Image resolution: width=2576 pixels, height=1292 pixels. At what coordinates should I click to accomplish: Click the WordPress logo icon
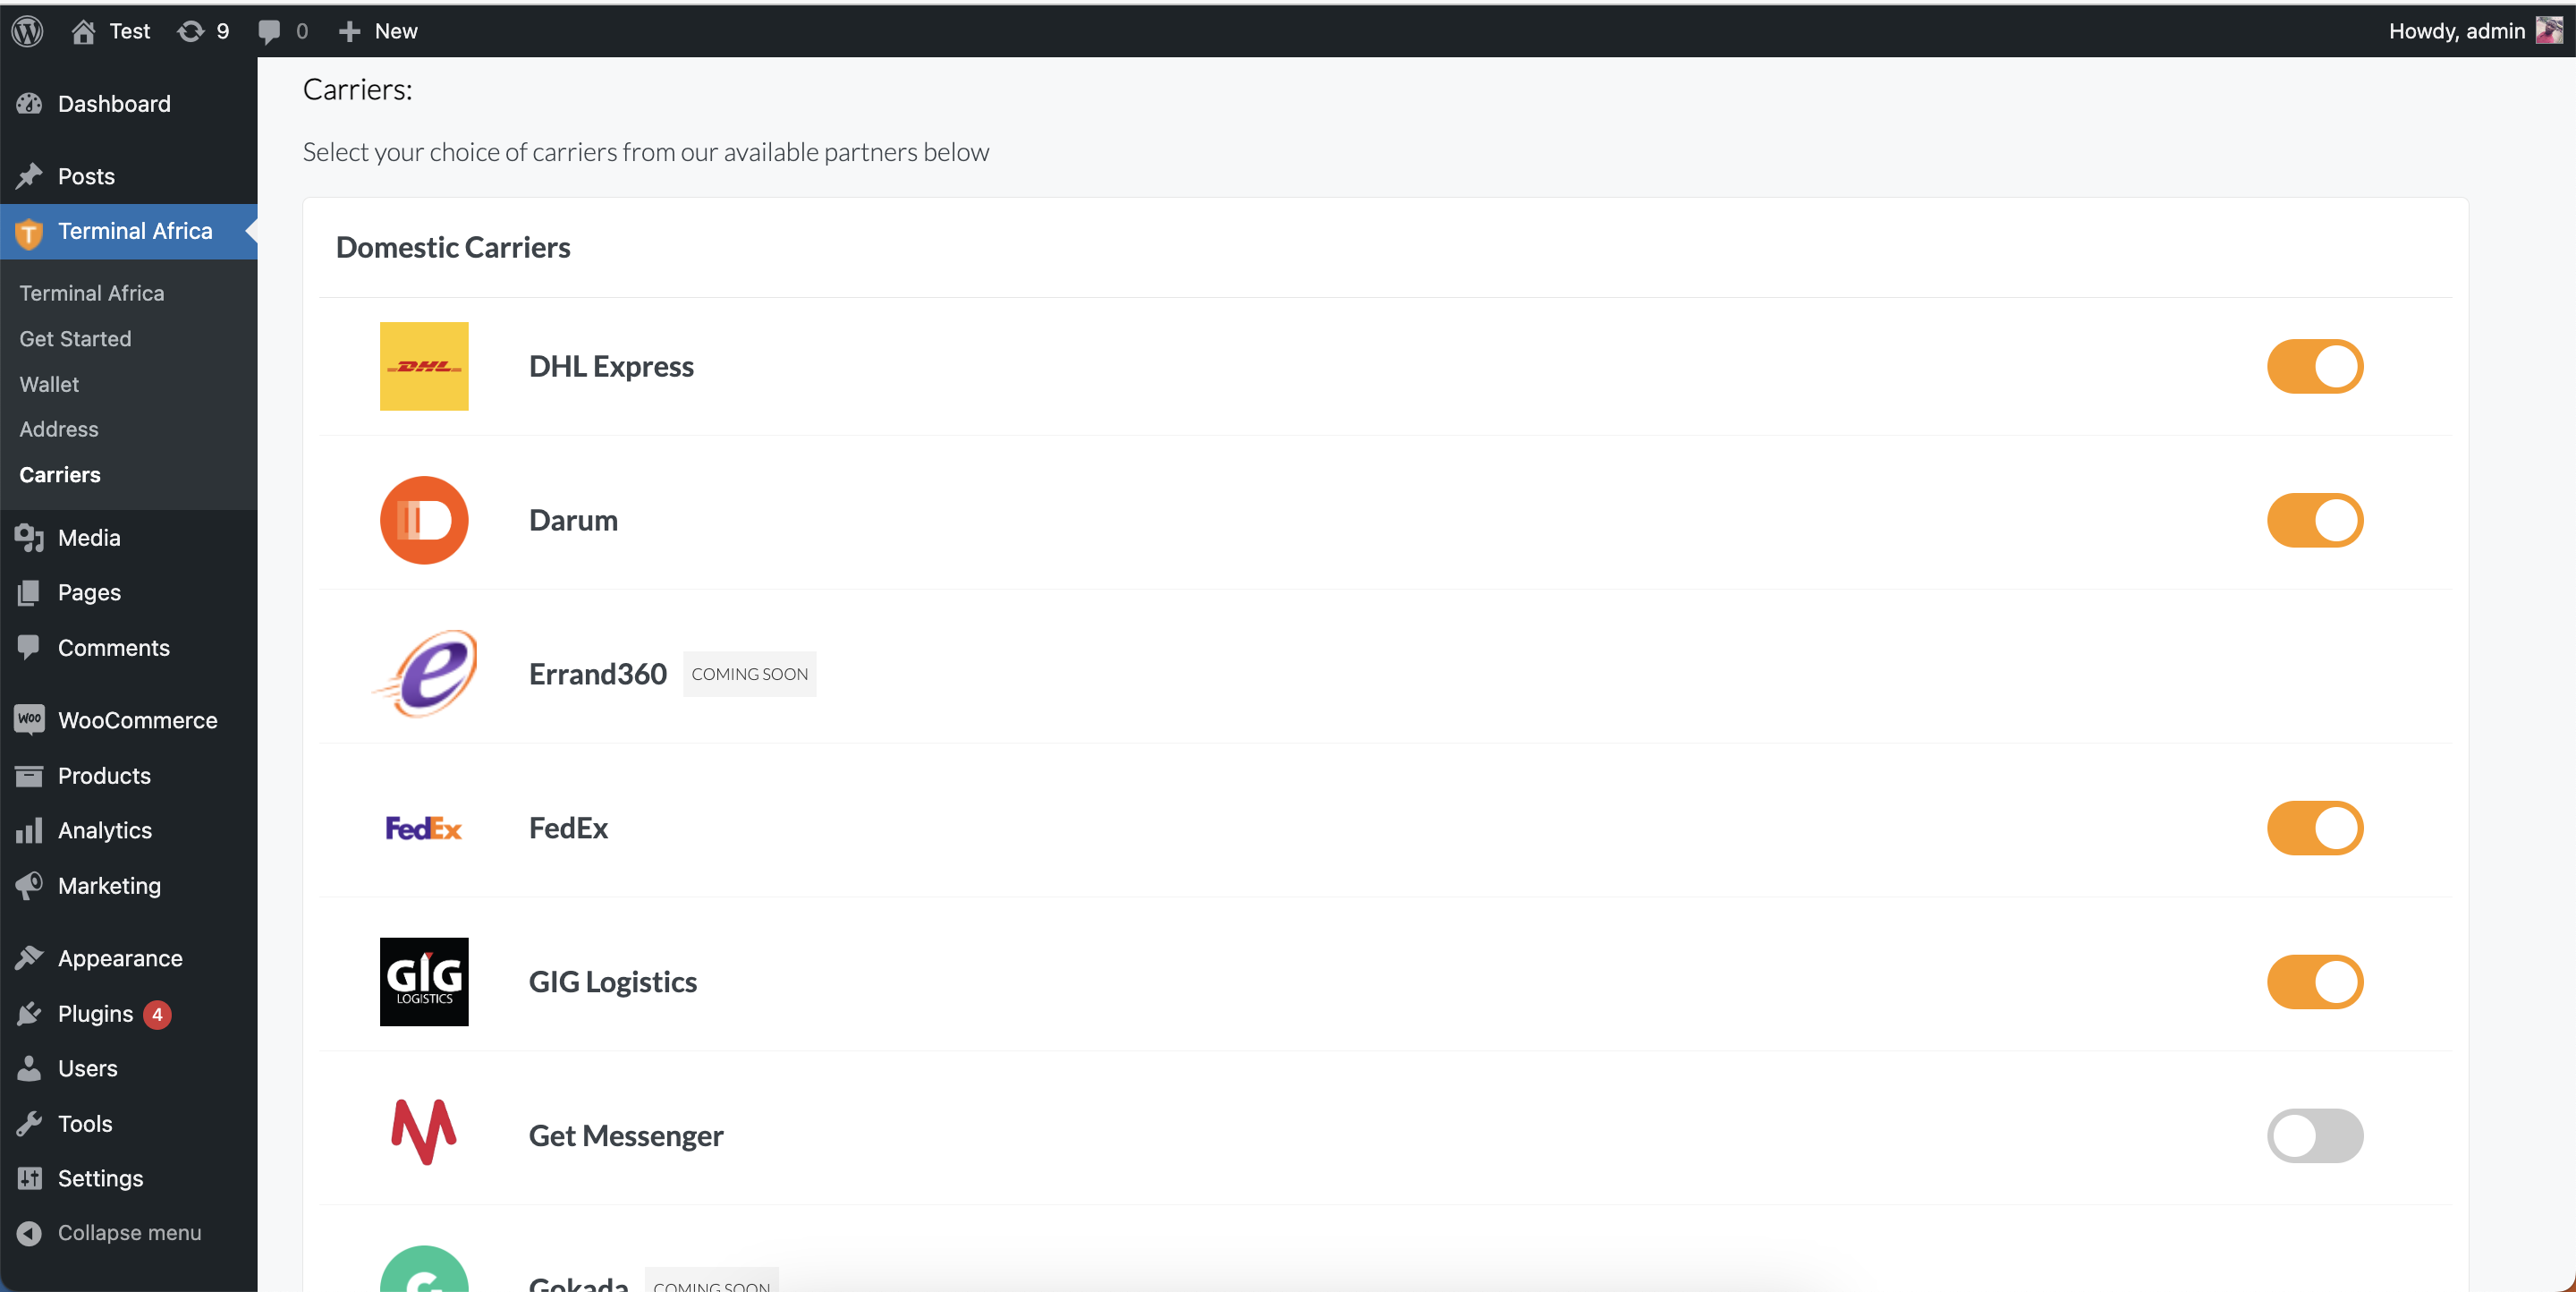pos(28,31)
